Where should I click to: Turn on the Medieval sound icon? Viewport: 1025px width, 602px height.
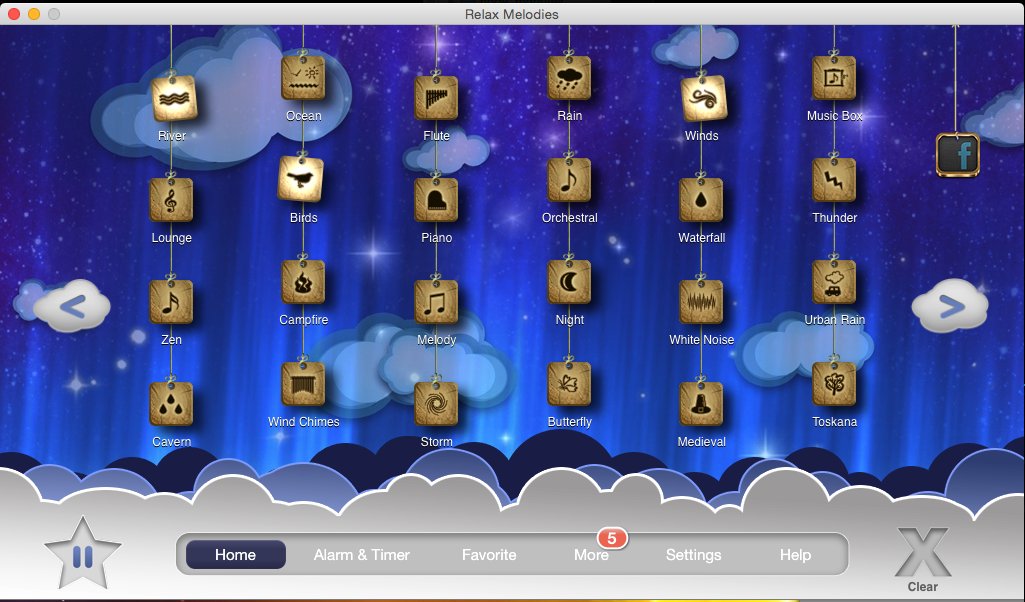(701, 404)
